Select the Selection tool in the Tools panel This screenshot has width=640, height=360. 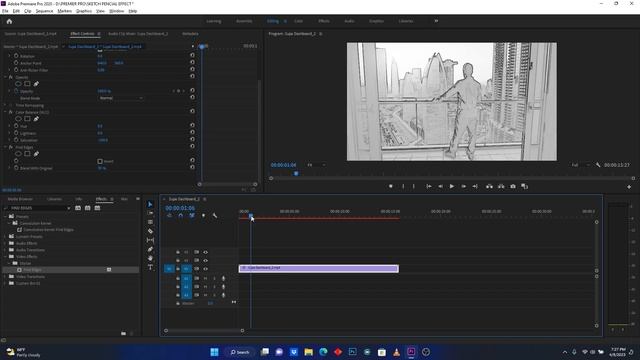pos(150,204)
